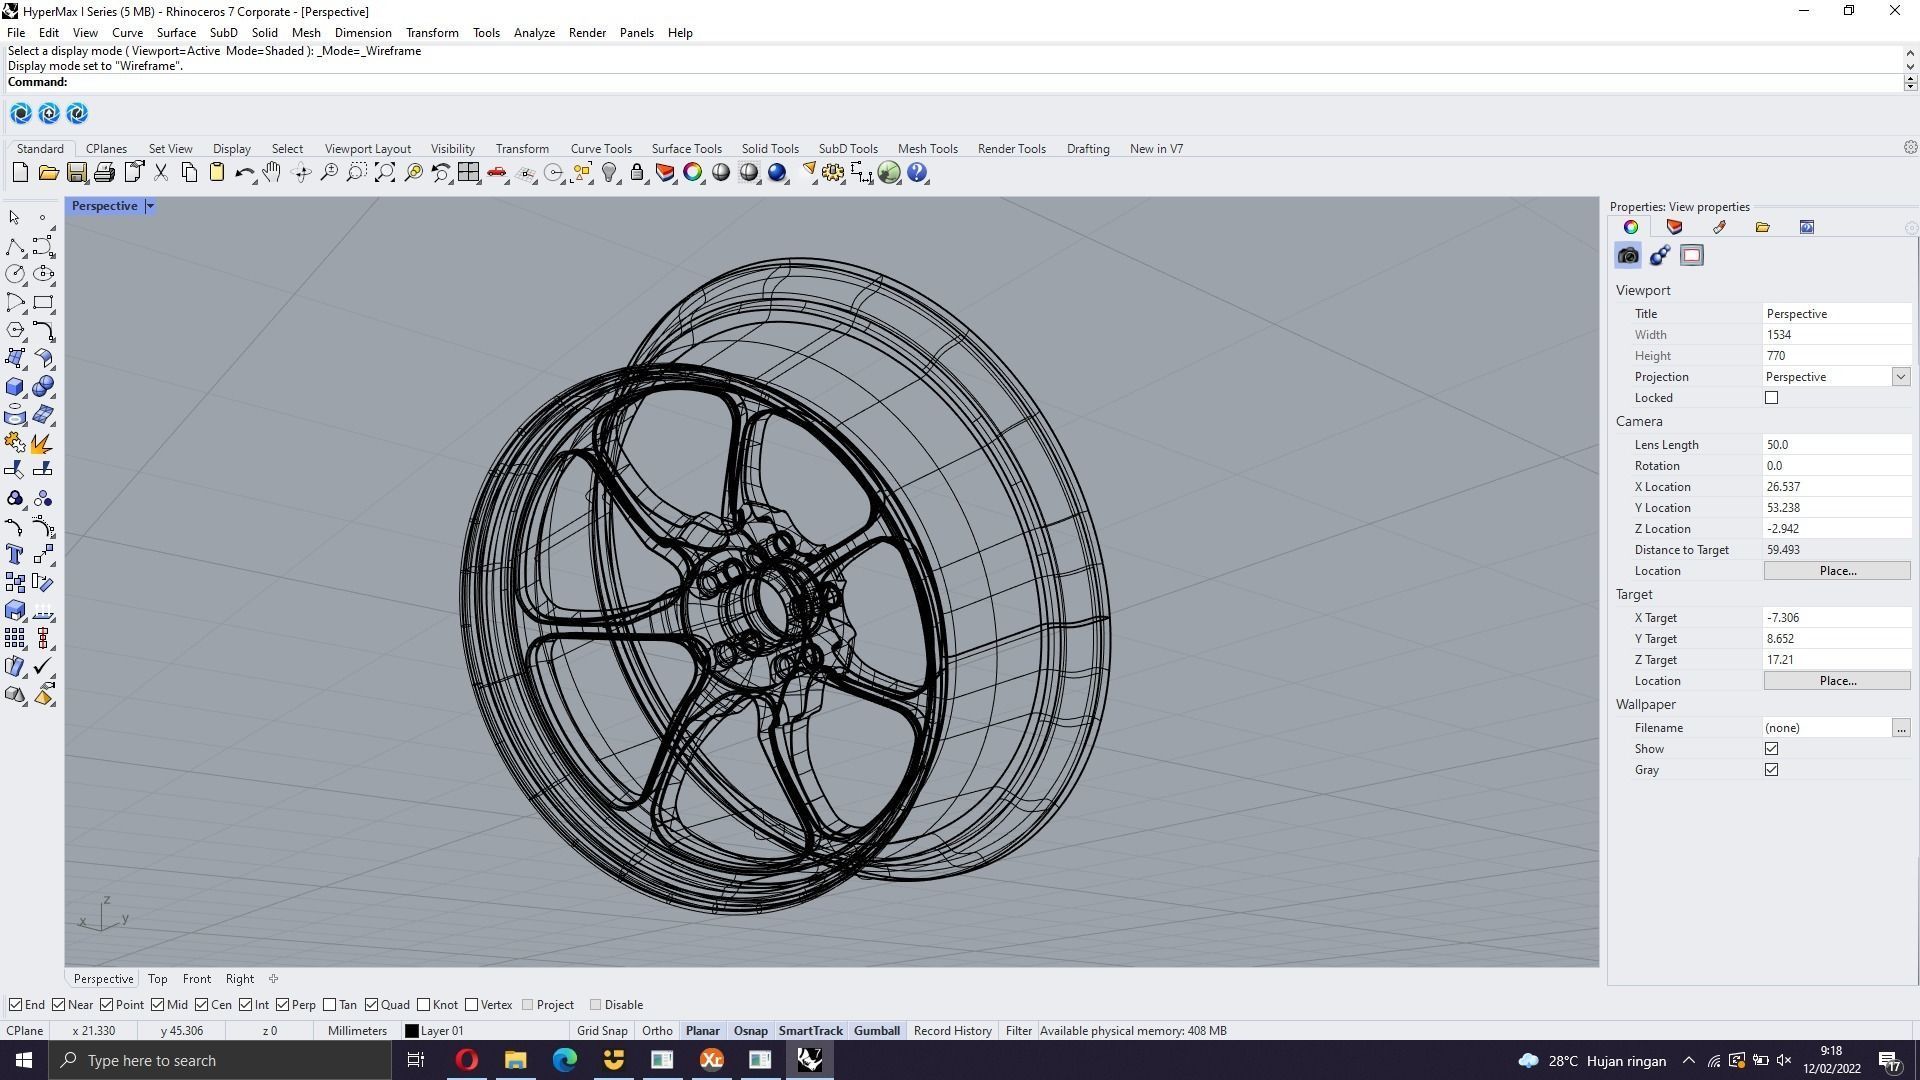Select the Explode tool
The width and height of the screenshot is (1920, 1080).
[43, 443]
